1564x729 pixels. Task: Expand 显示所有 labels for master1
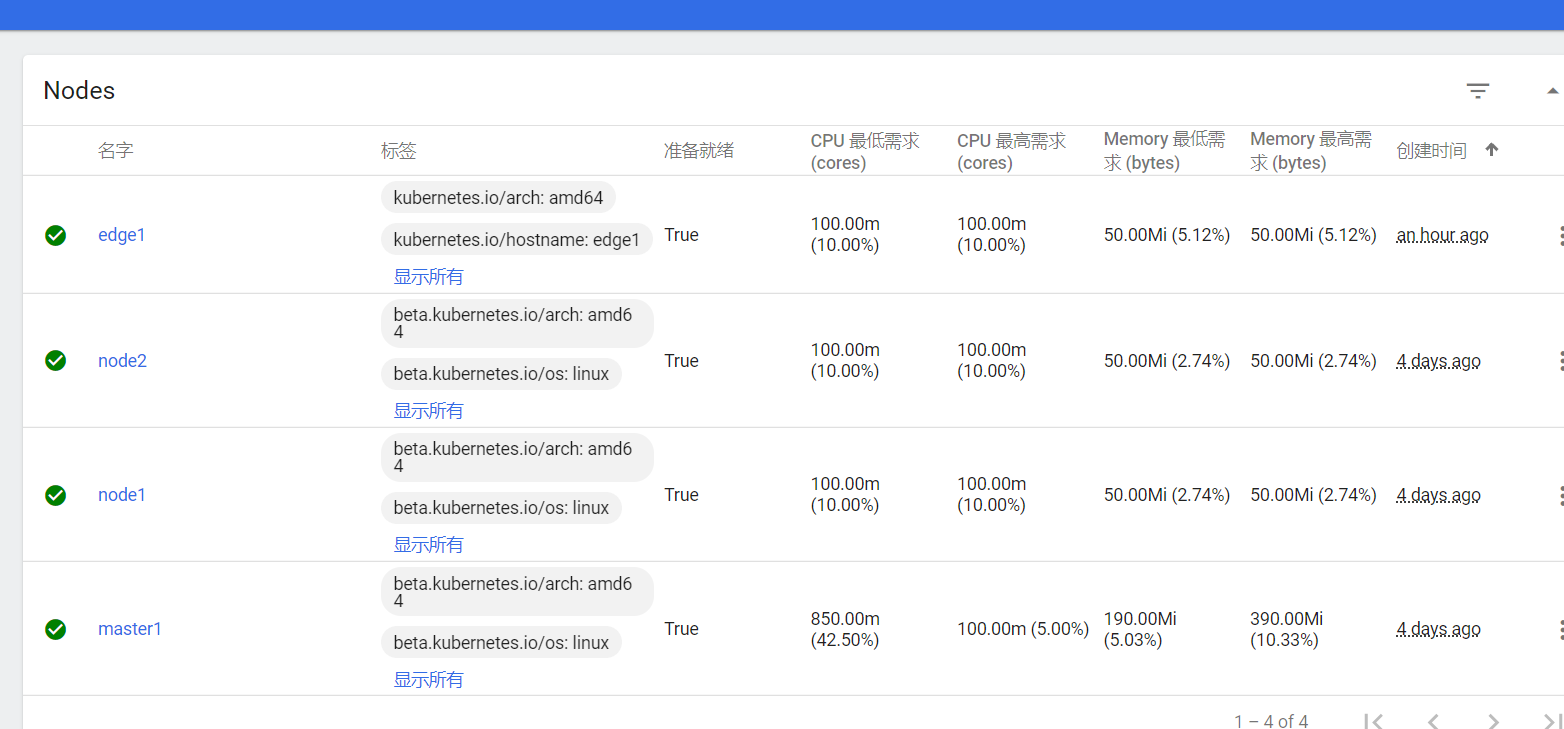click(x=428, y=680)
